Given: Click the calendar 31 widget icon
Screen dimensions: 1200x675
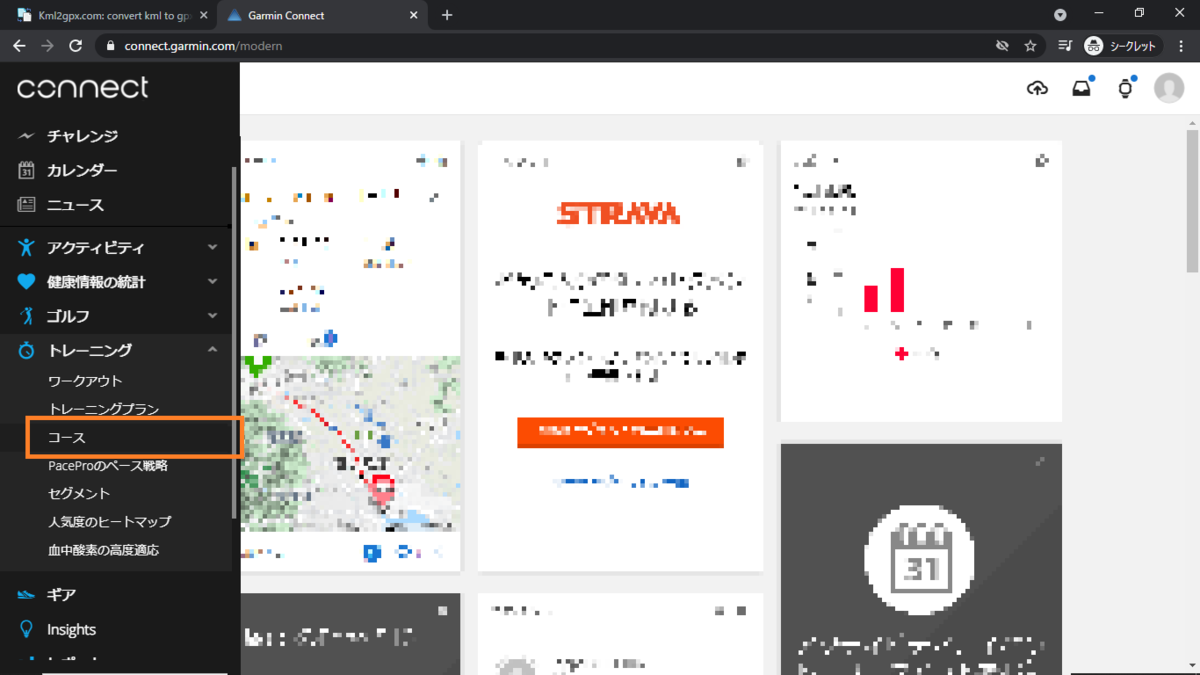Looking at the screenshot, I should point(920,558).
